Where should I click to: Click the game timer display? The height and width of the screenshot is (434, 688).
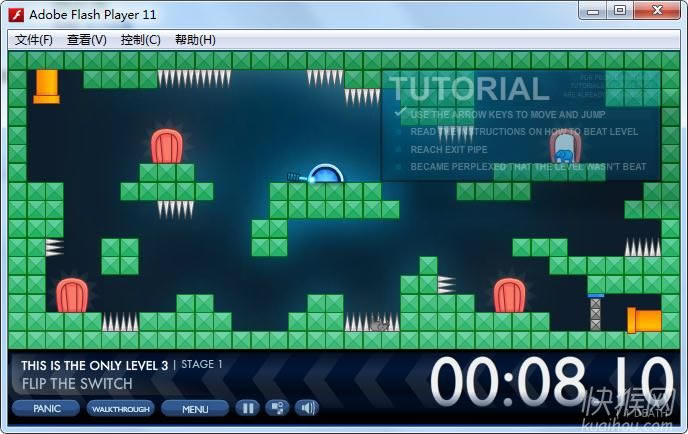click(552, 382)
